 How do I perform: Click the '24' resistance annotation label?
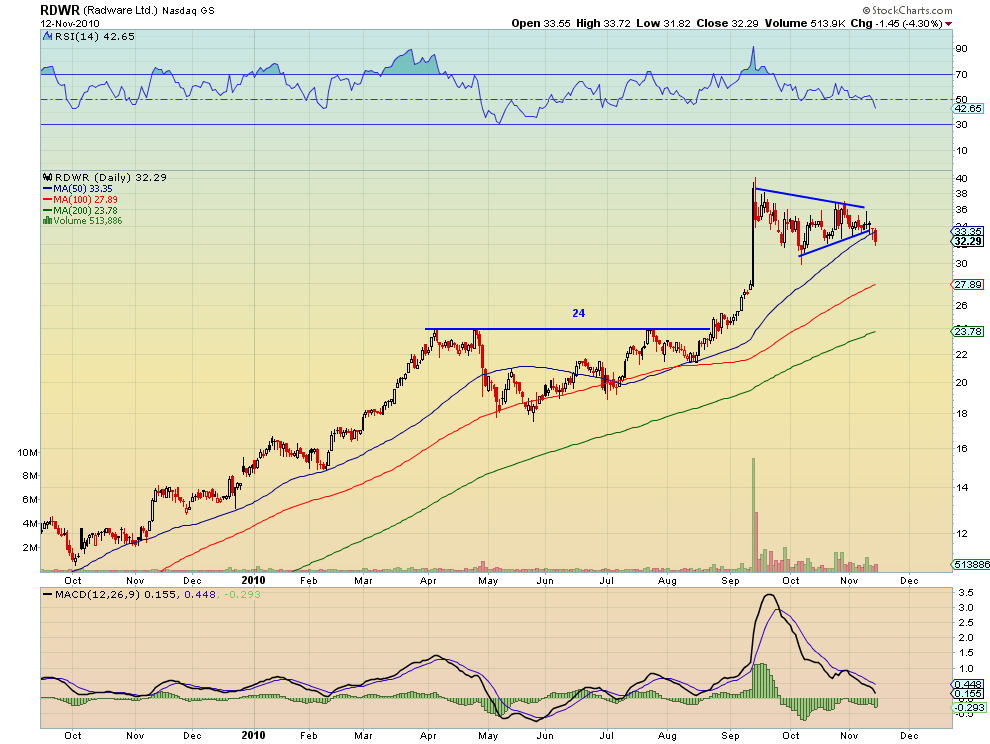(578, 313)
